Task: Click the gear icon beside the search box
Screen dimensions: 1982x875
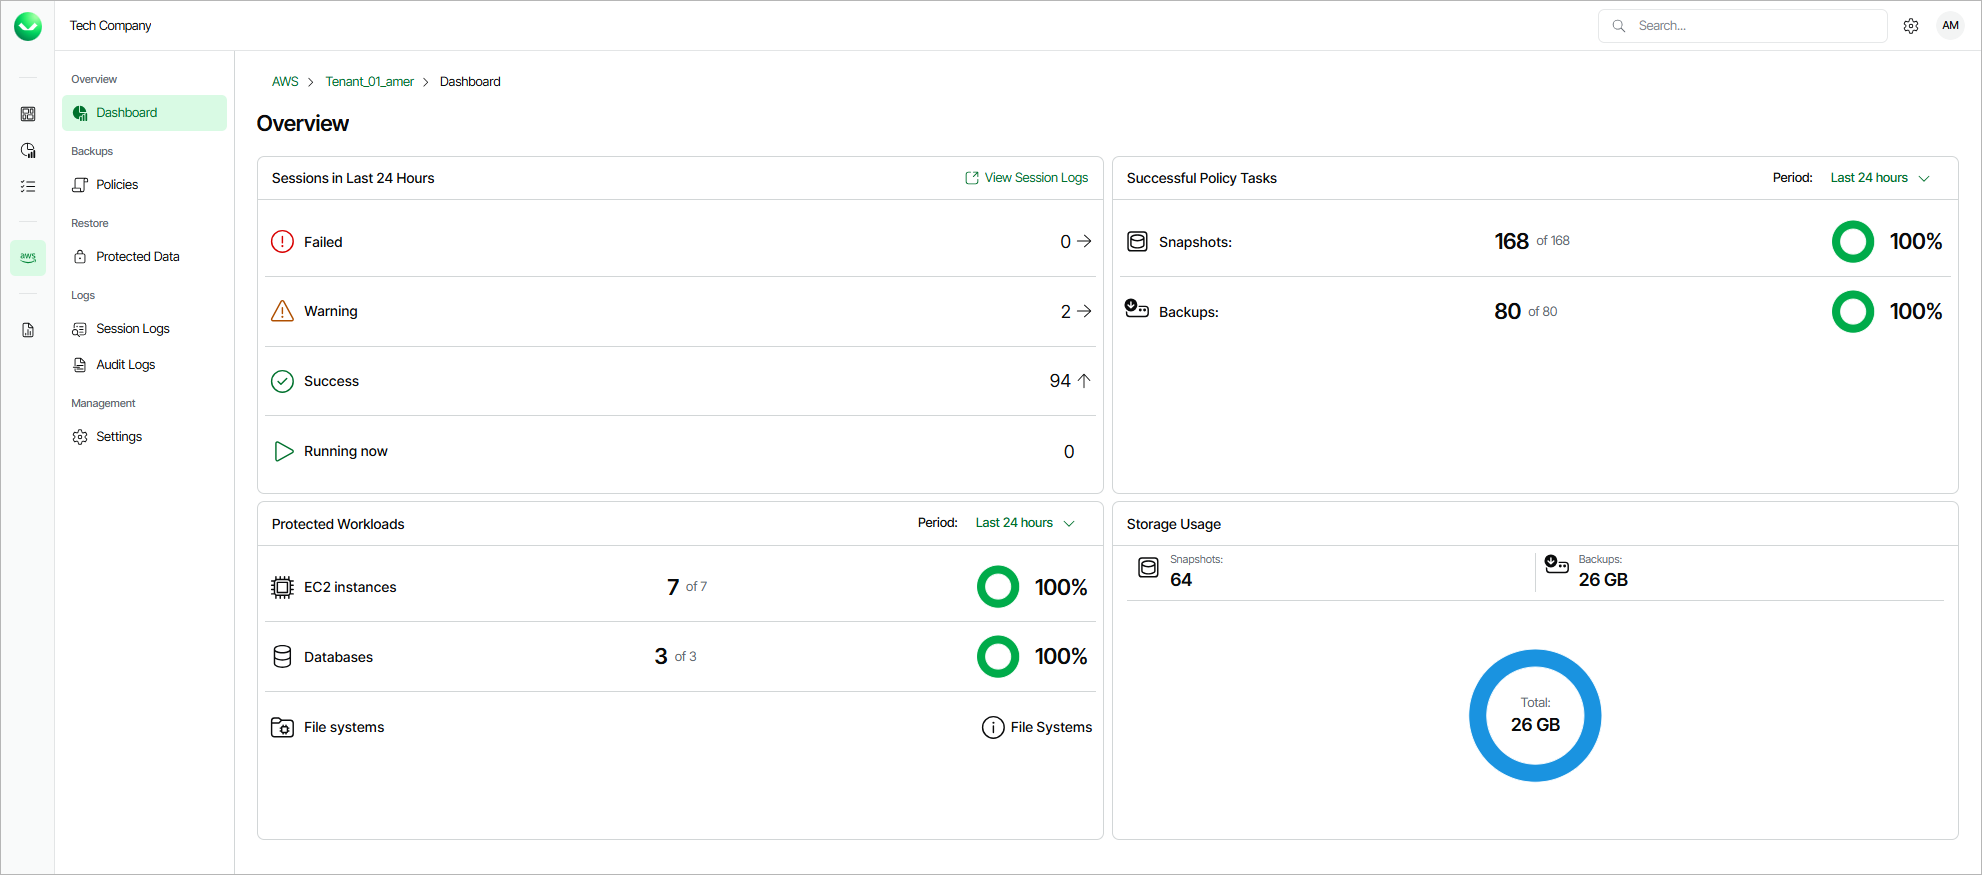Action: (1911, 26)
